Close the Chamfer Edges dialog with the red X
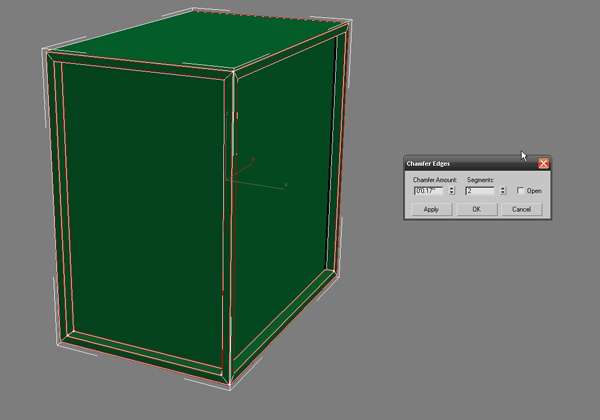The height and width of the screenshot is (420, 600). (543, 163)
